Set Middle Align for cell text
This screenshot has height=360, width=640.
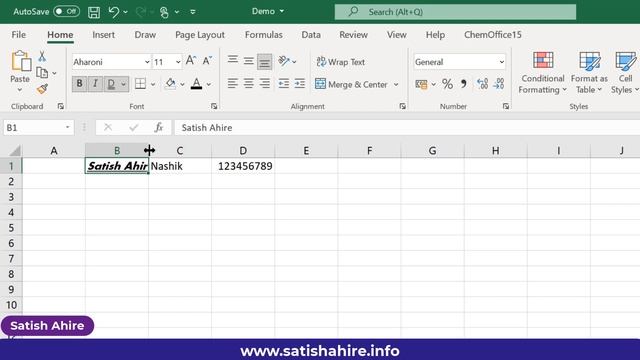(249, 61)
